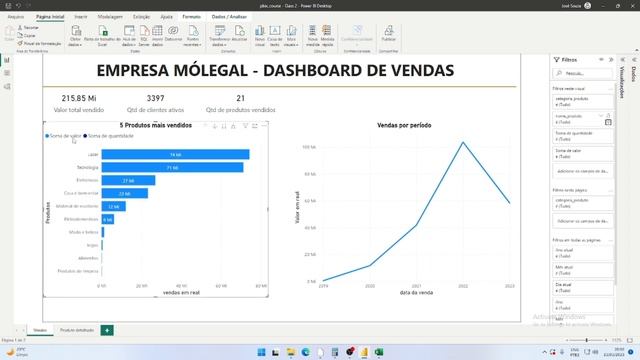Image resolution: width=640 pixels, height=360 pixels.
Task: Open the Inserir ribbon tab
Action: pos(81,17)
